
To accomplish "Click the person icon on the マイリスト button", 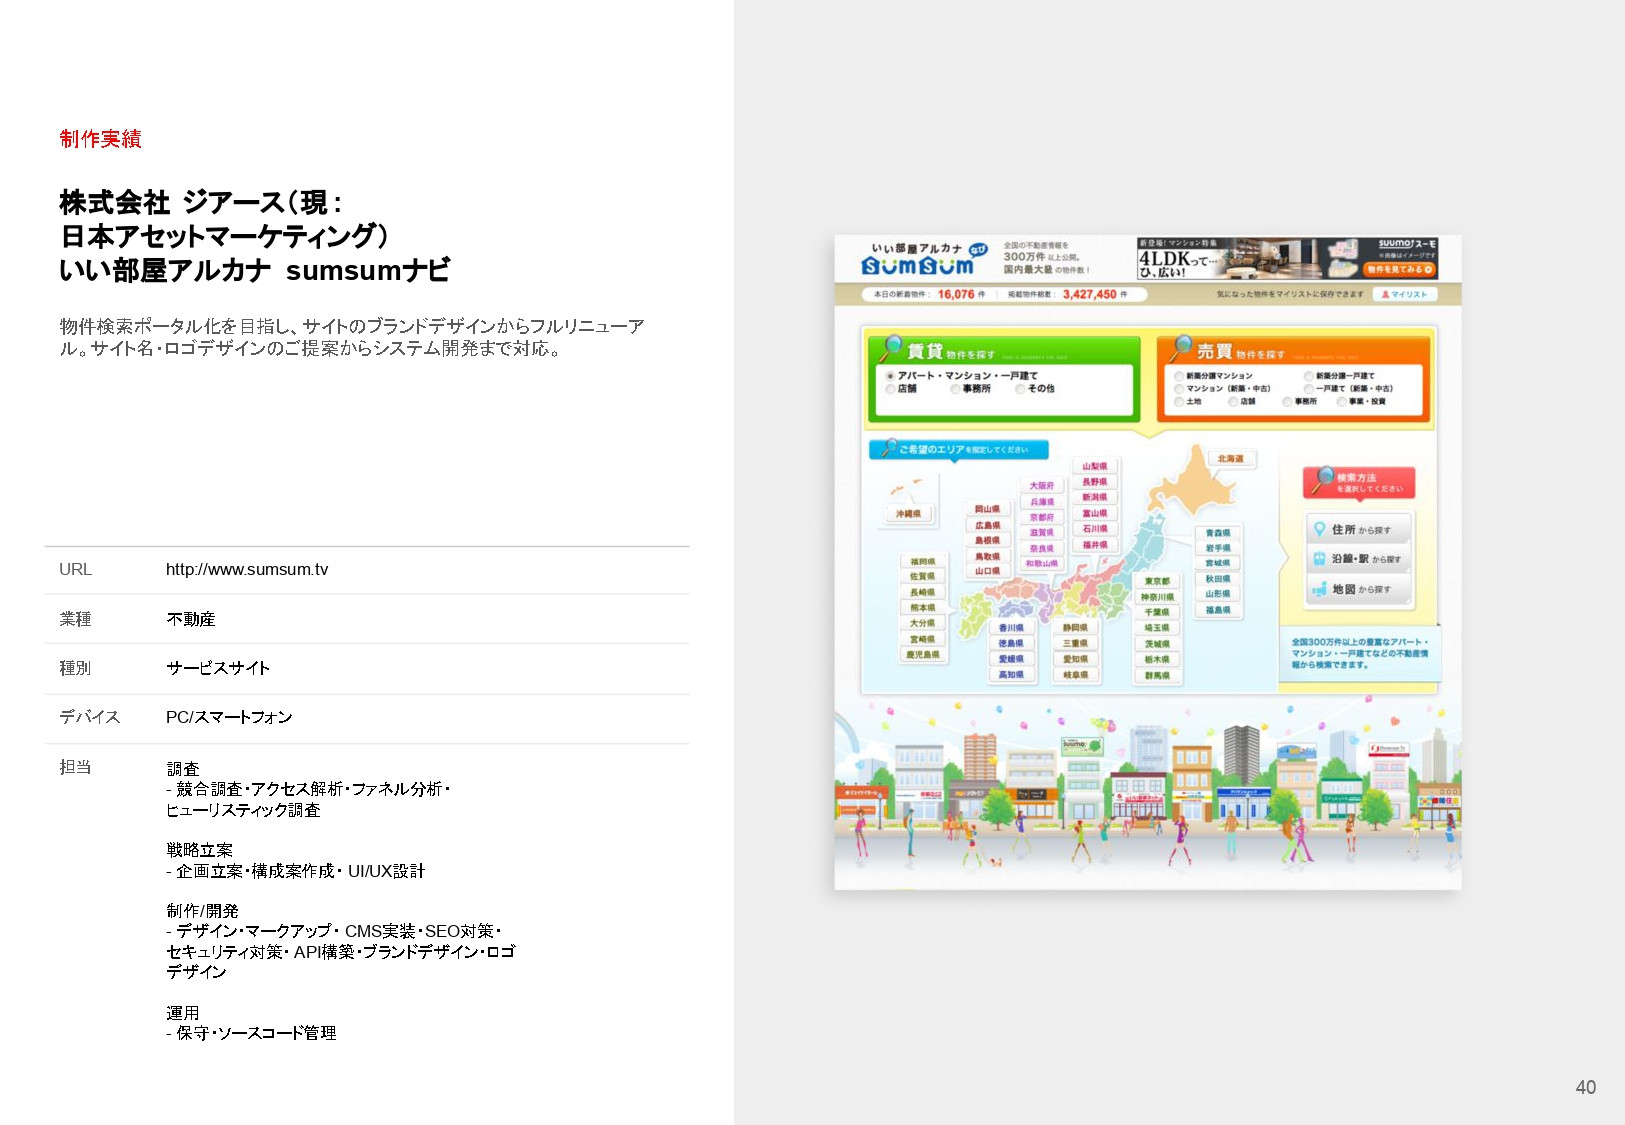I will click(x=1384, y=295).
